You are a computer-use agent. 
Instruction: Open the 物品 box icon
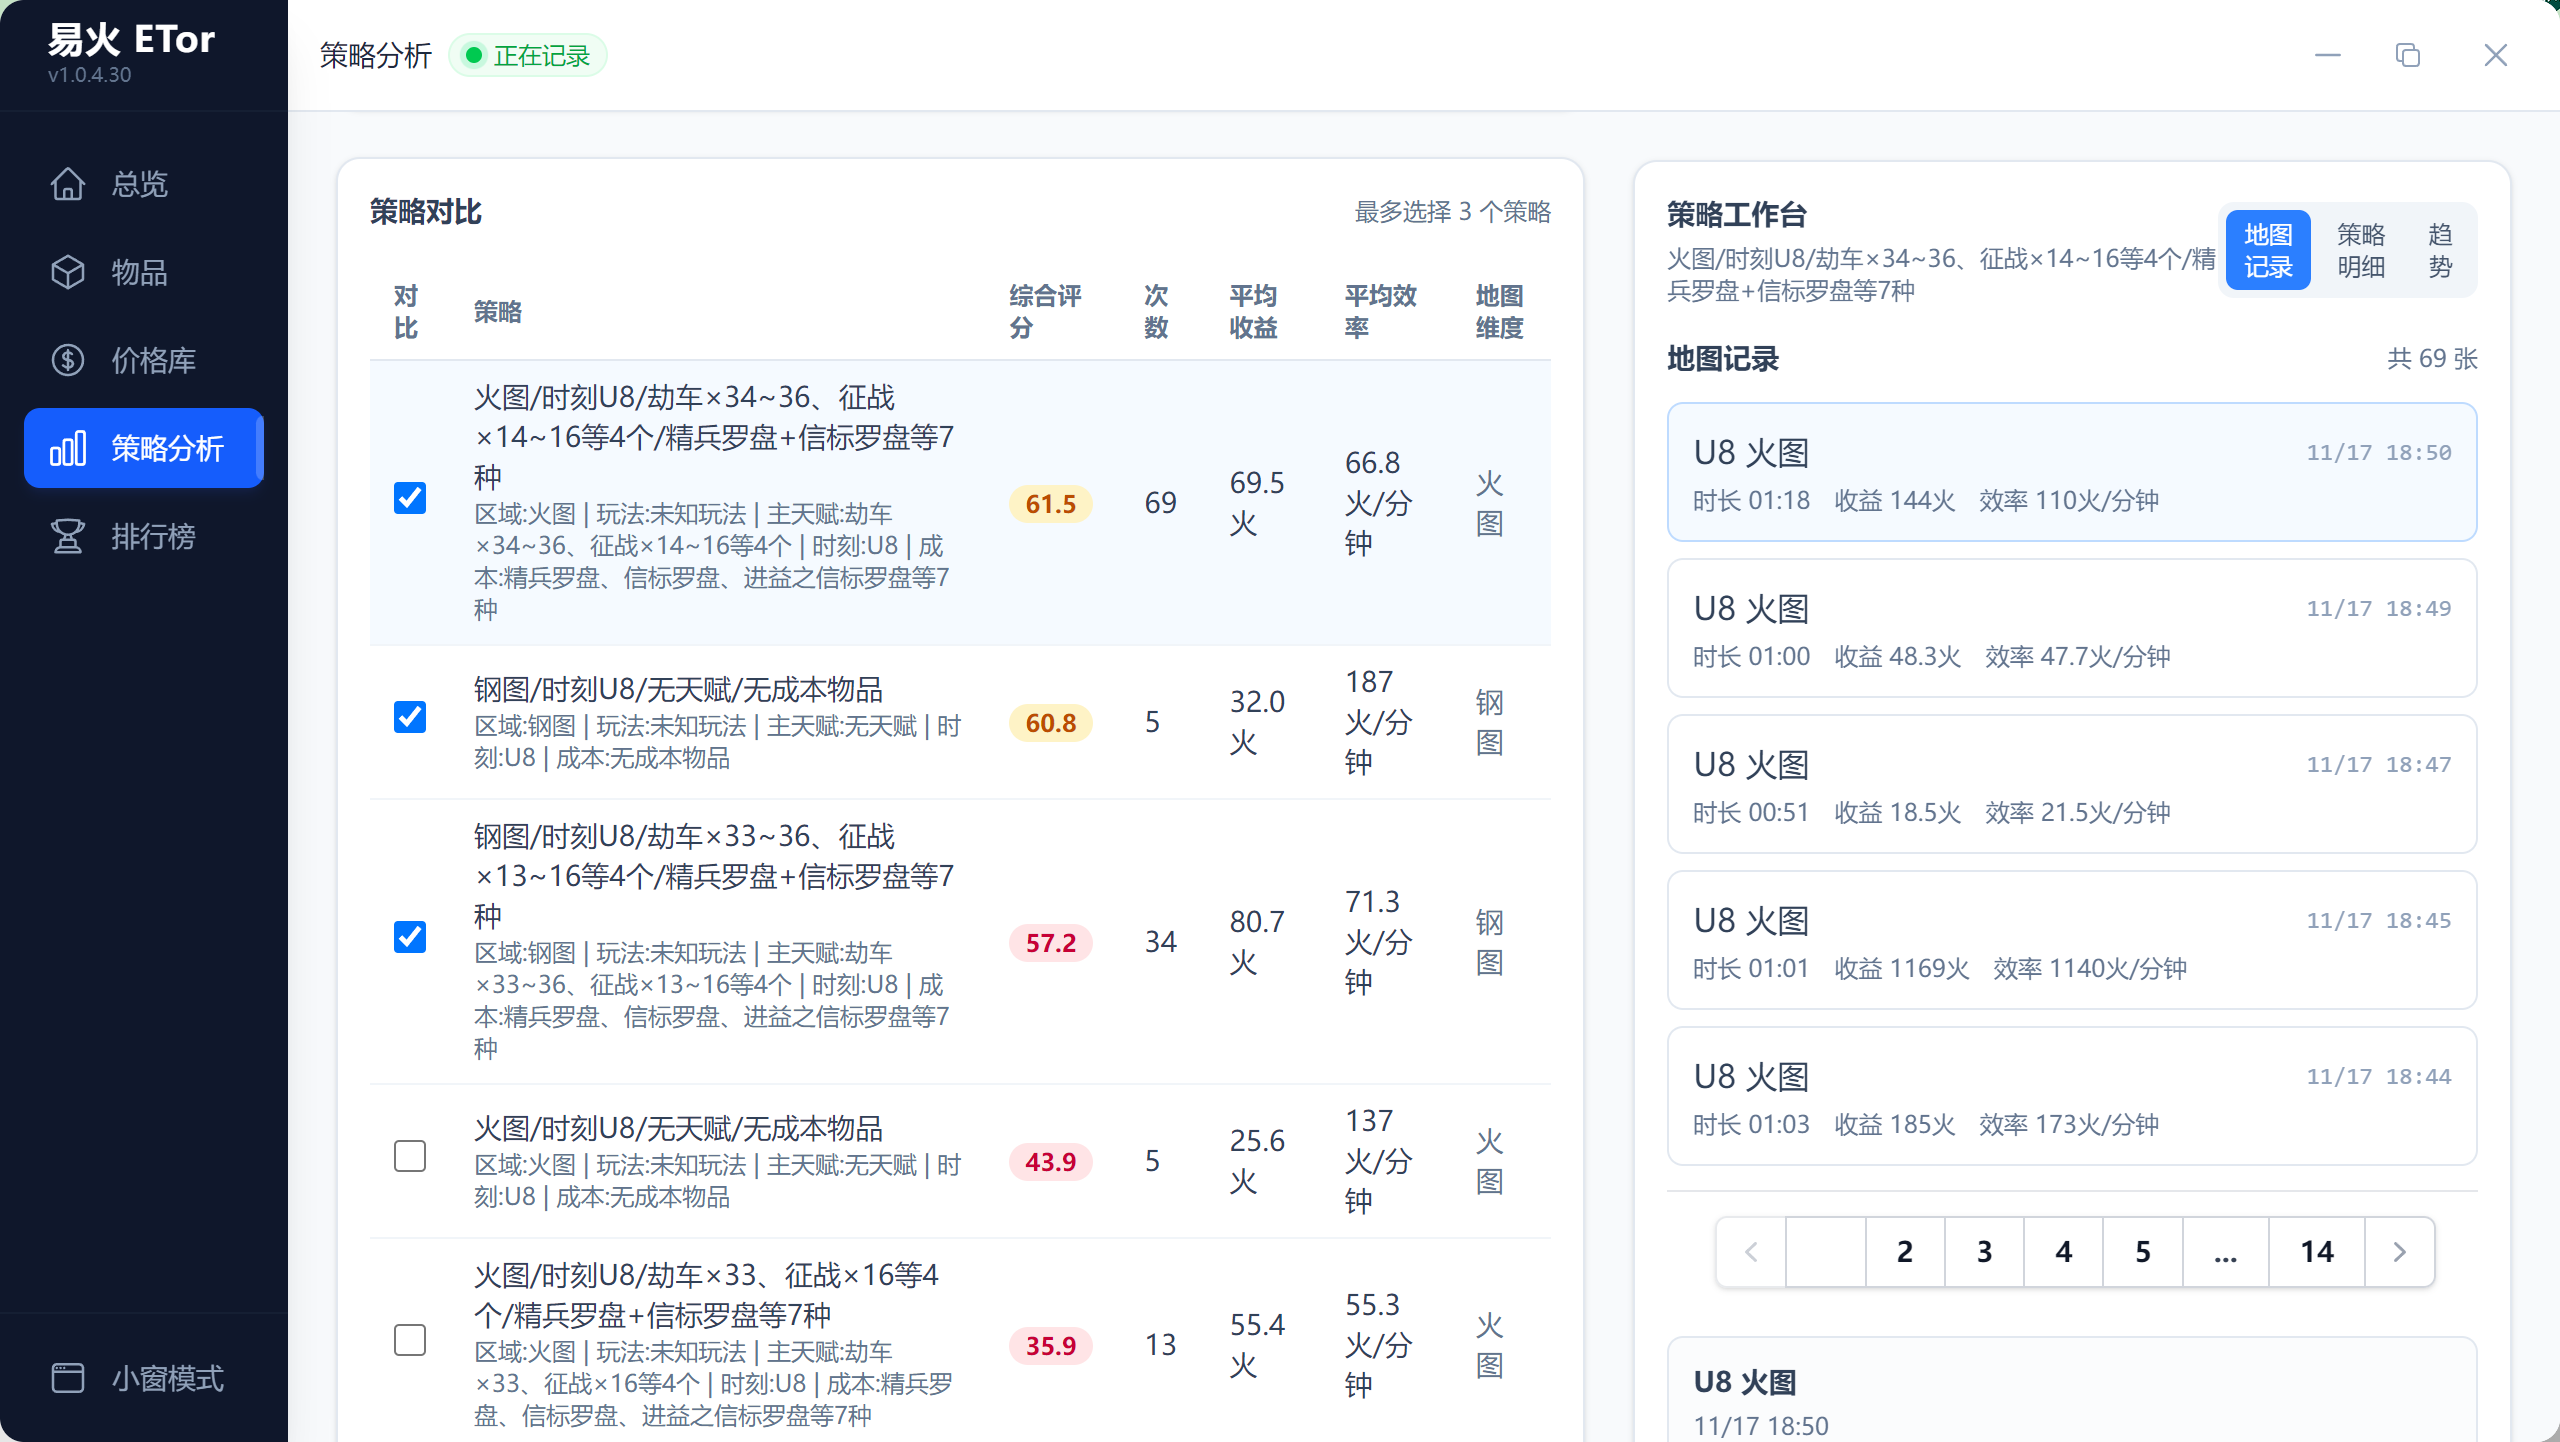point(68,272)
